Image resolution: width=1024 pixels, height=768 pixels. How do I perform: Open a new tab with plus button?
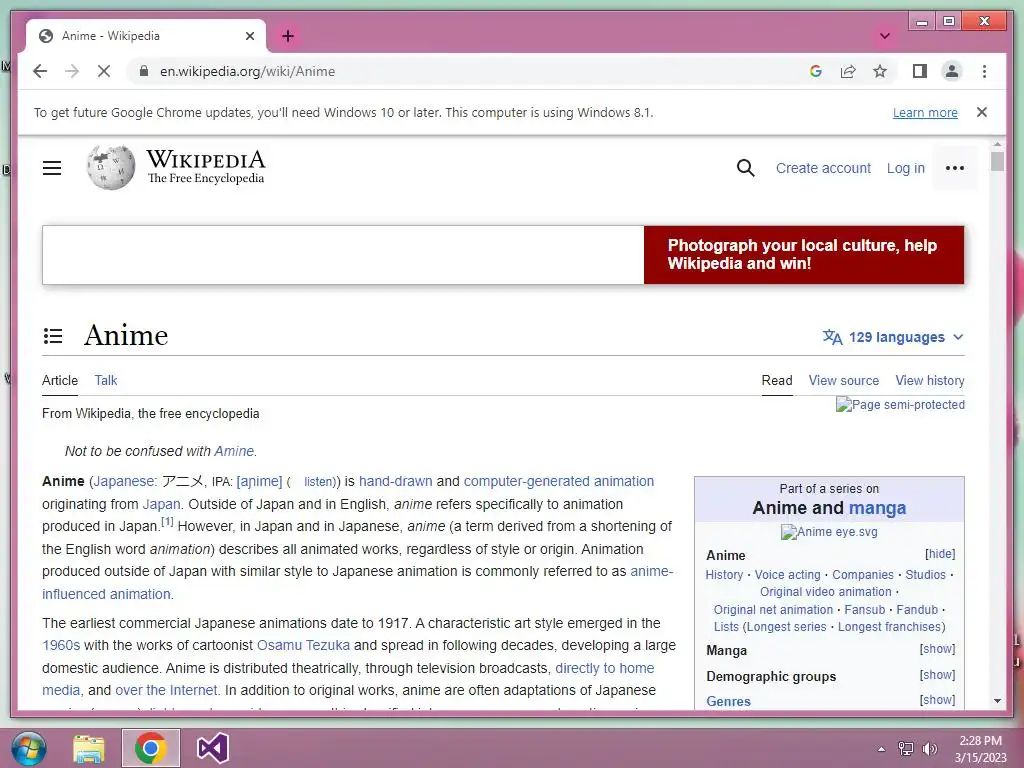pyautogui.click(x=288, y=36)
